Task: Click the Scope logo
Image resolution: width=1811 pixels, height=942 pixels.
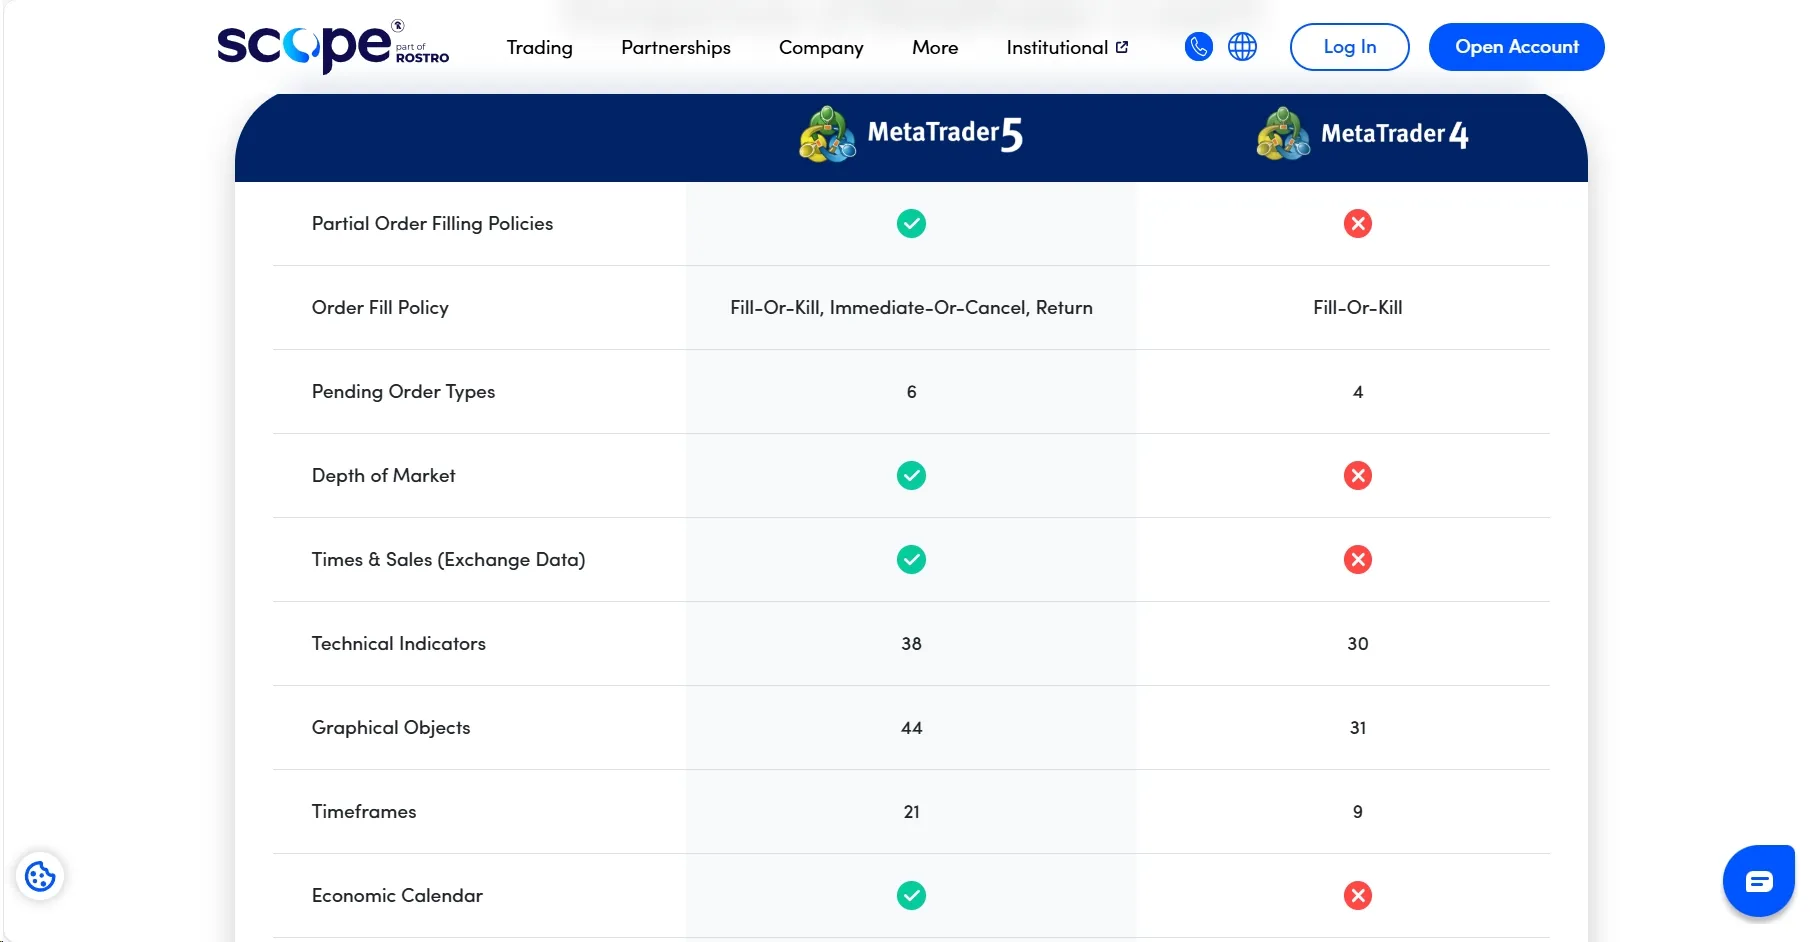Action: point(333,47)
